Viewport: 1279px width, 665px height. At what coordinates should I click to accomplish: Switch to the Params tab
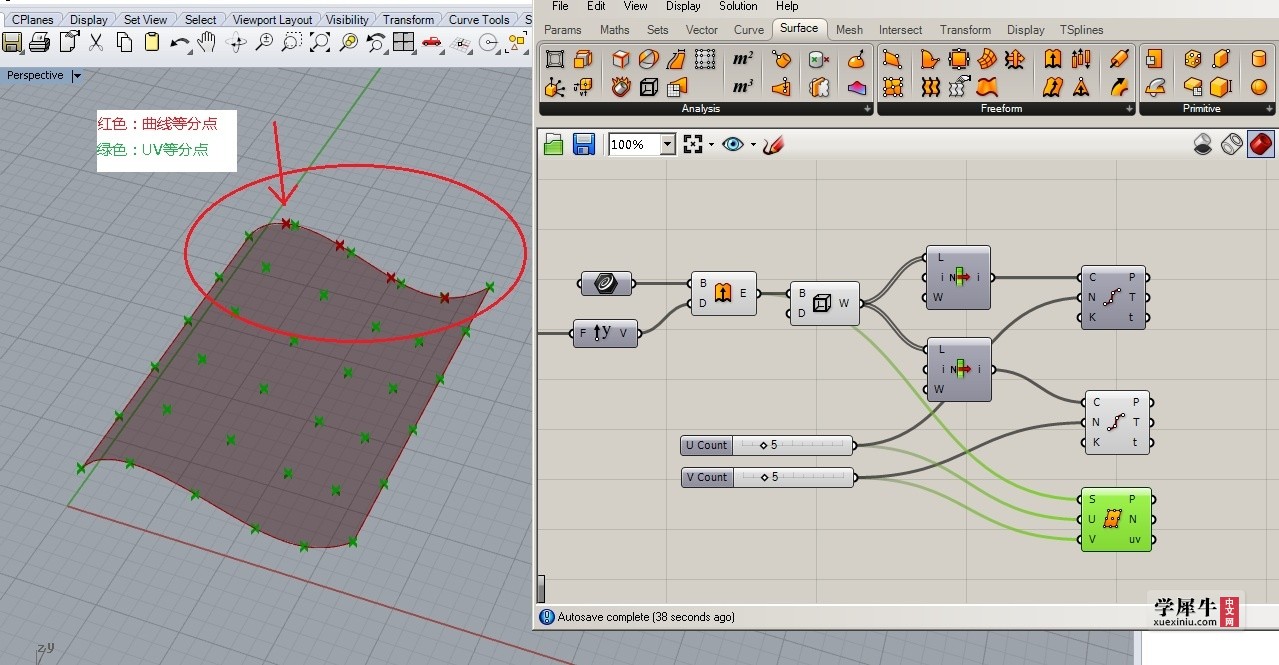(563, 30)
